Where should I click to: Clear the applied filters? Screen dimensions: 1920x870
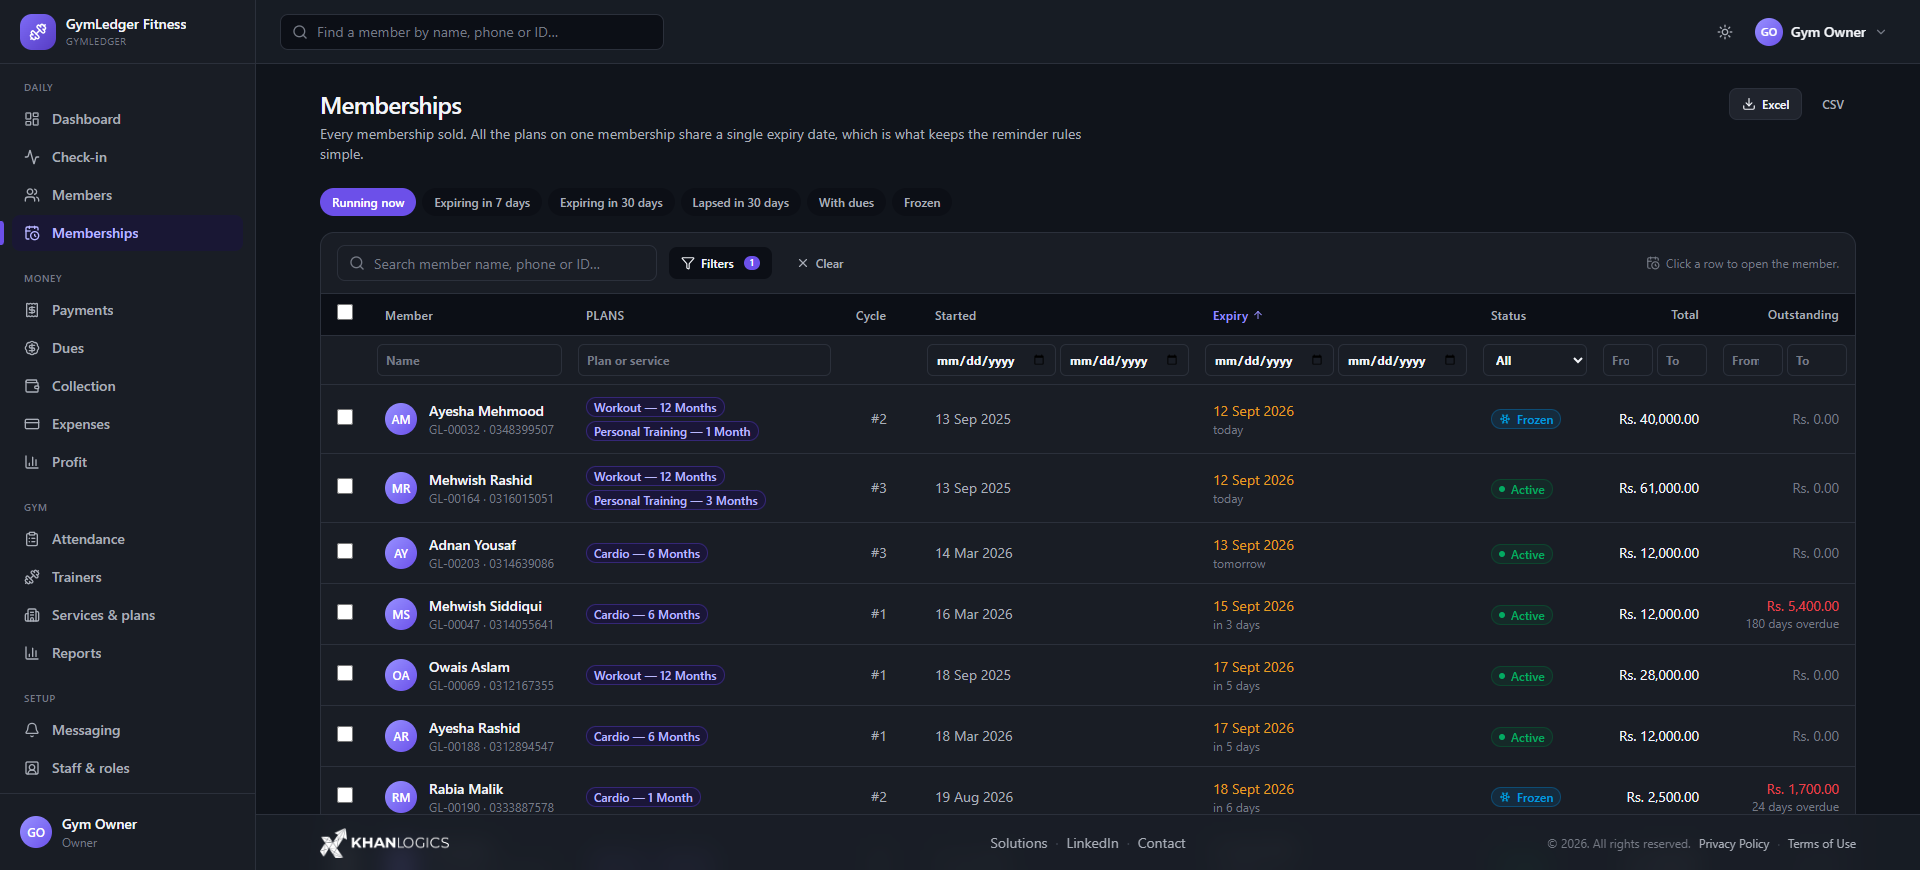pos(820,263)
